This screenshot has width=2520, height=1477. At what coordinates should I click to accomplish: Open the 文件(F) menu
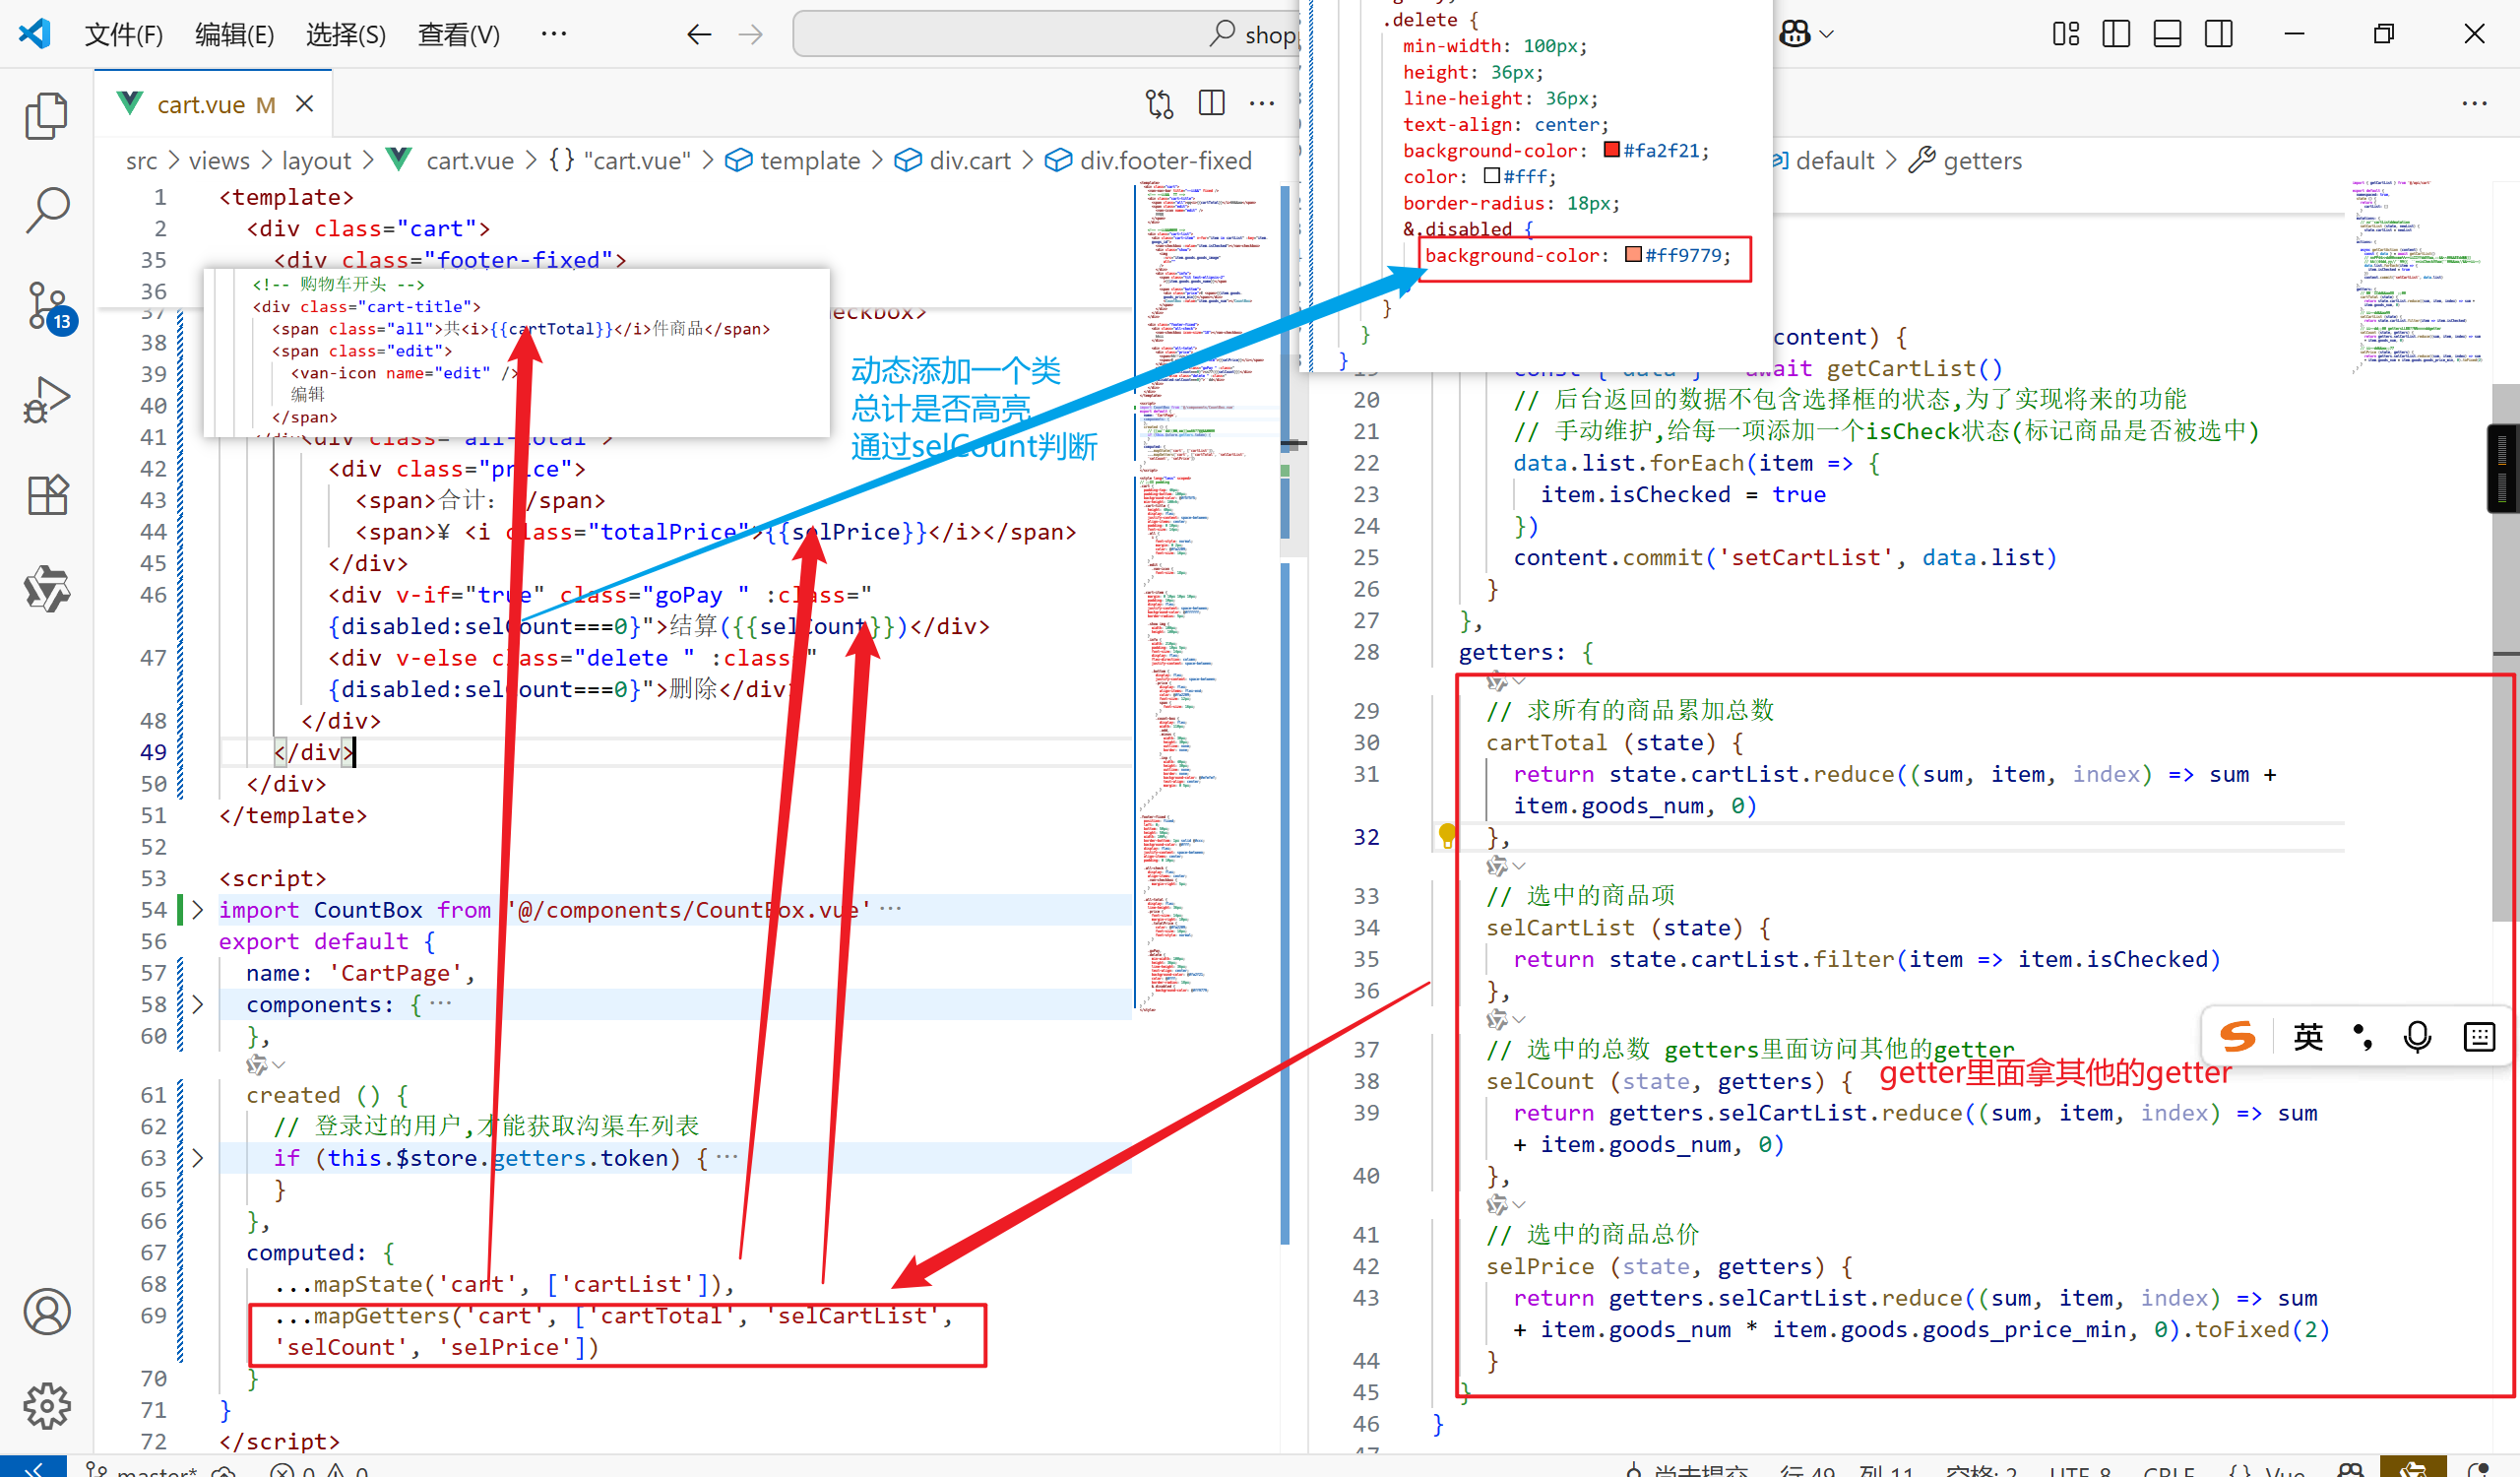tap(123, 35)
